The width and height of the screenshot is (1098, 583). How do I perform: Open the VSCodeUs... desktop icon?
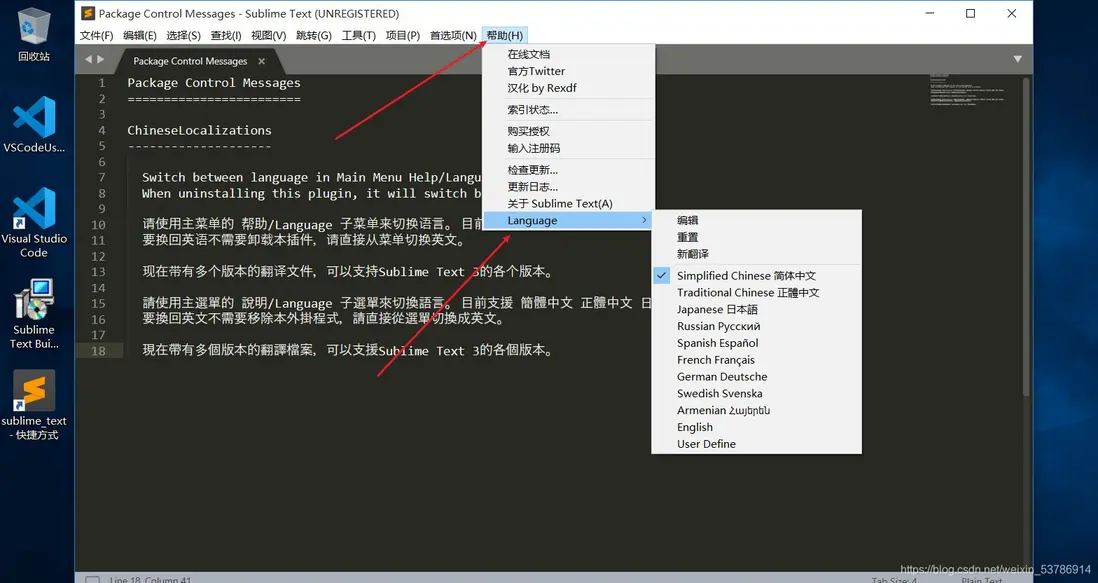34,125
